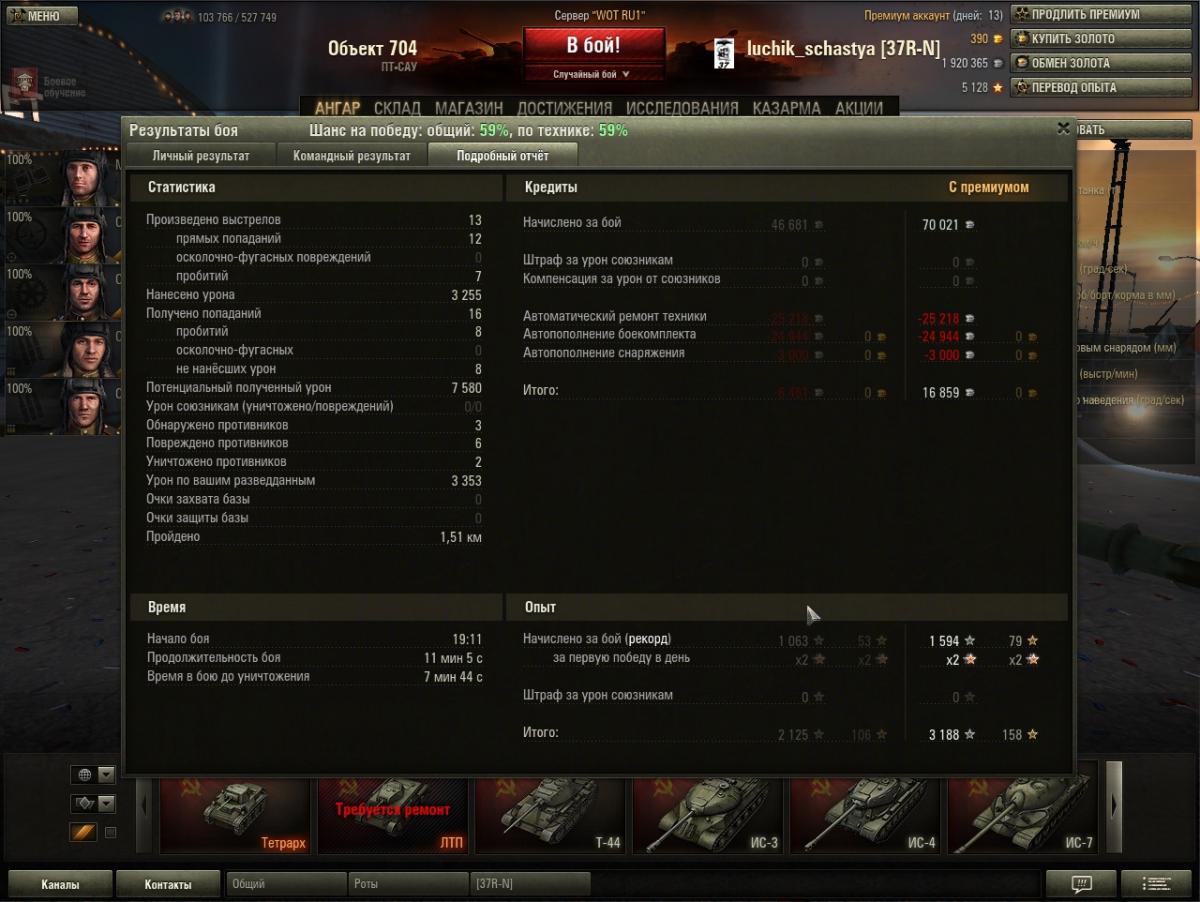Click the player name luchik_schastya [37R-N]

843,49
